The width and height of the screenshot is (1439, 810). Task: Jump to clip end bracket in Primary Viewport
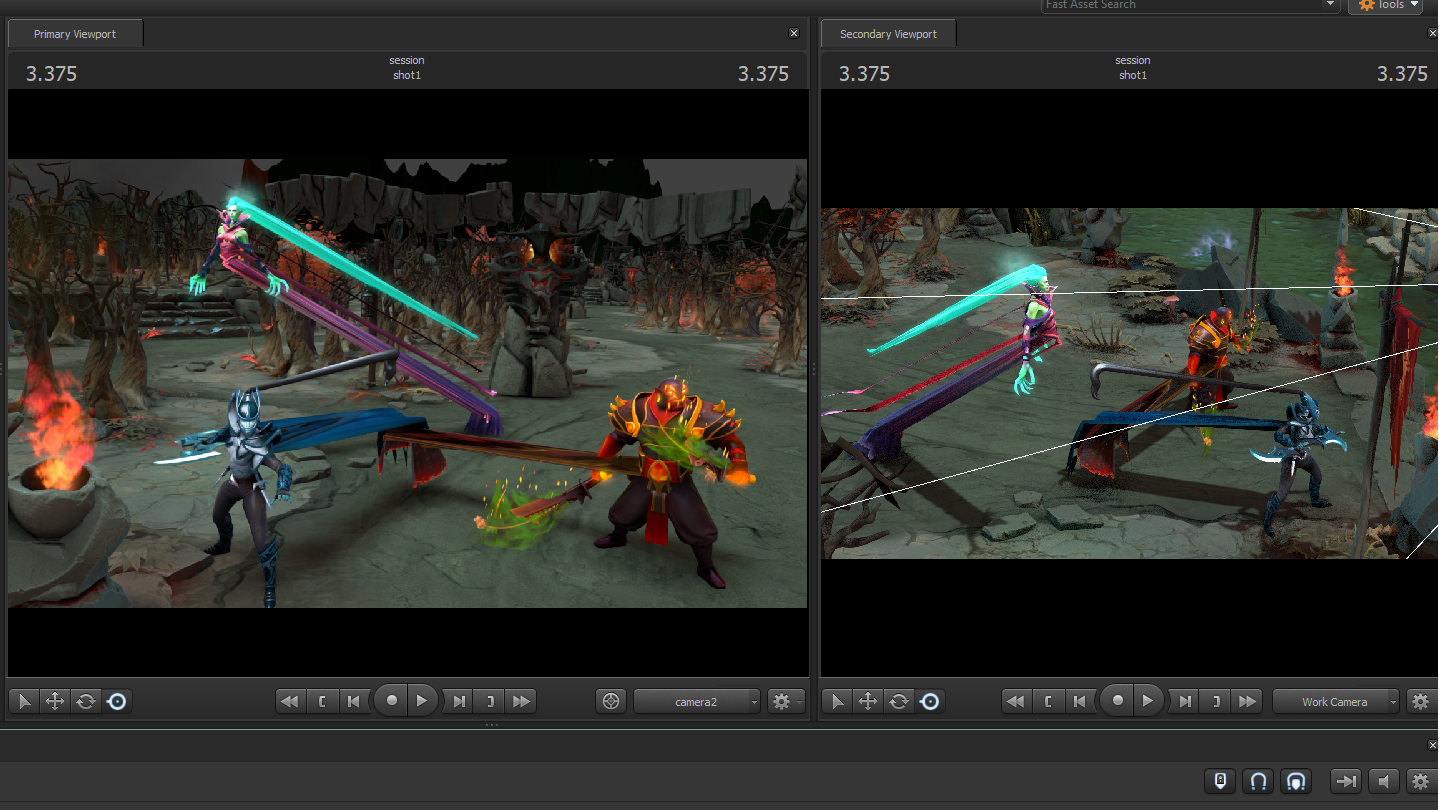(490, 701)
